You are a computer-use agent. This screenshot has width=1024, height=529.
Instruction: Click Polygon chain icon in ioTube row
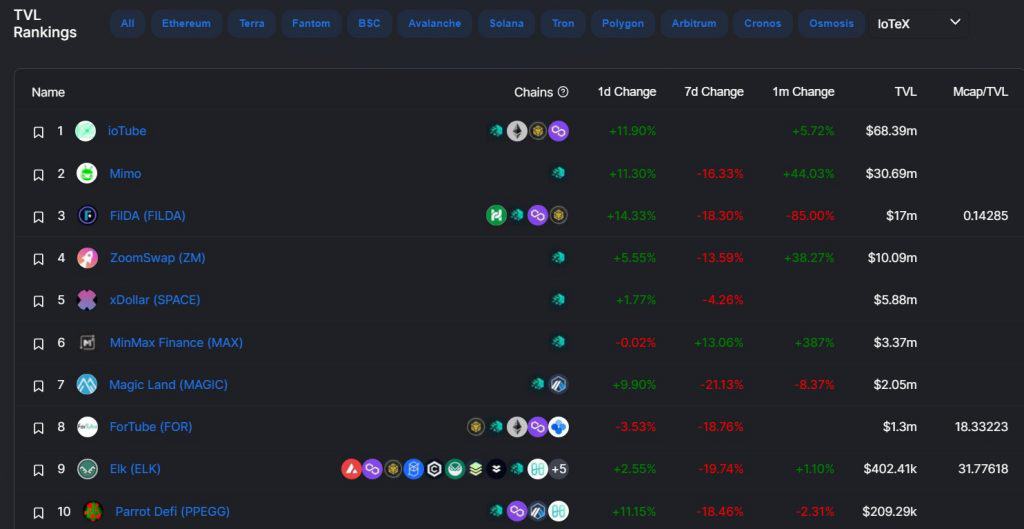pos(558,131)
